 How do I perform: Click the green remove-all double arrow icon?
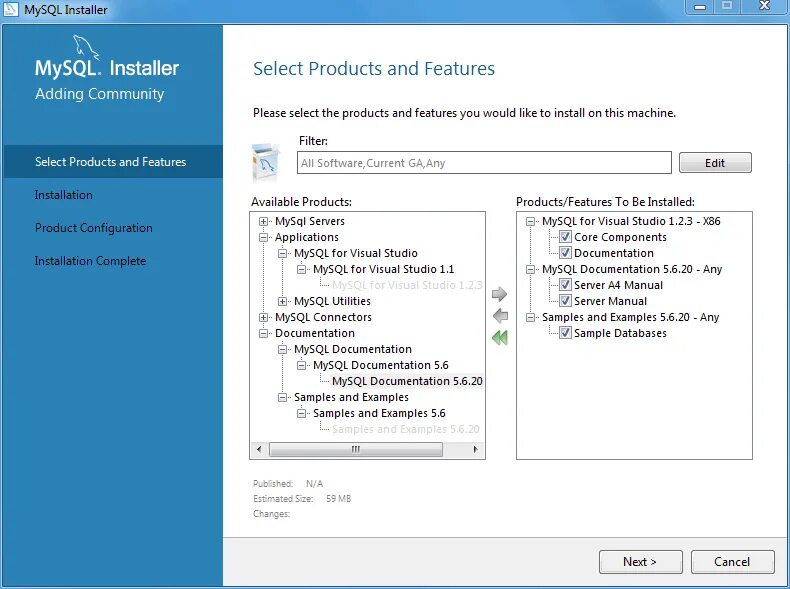(x=500, y=338)
